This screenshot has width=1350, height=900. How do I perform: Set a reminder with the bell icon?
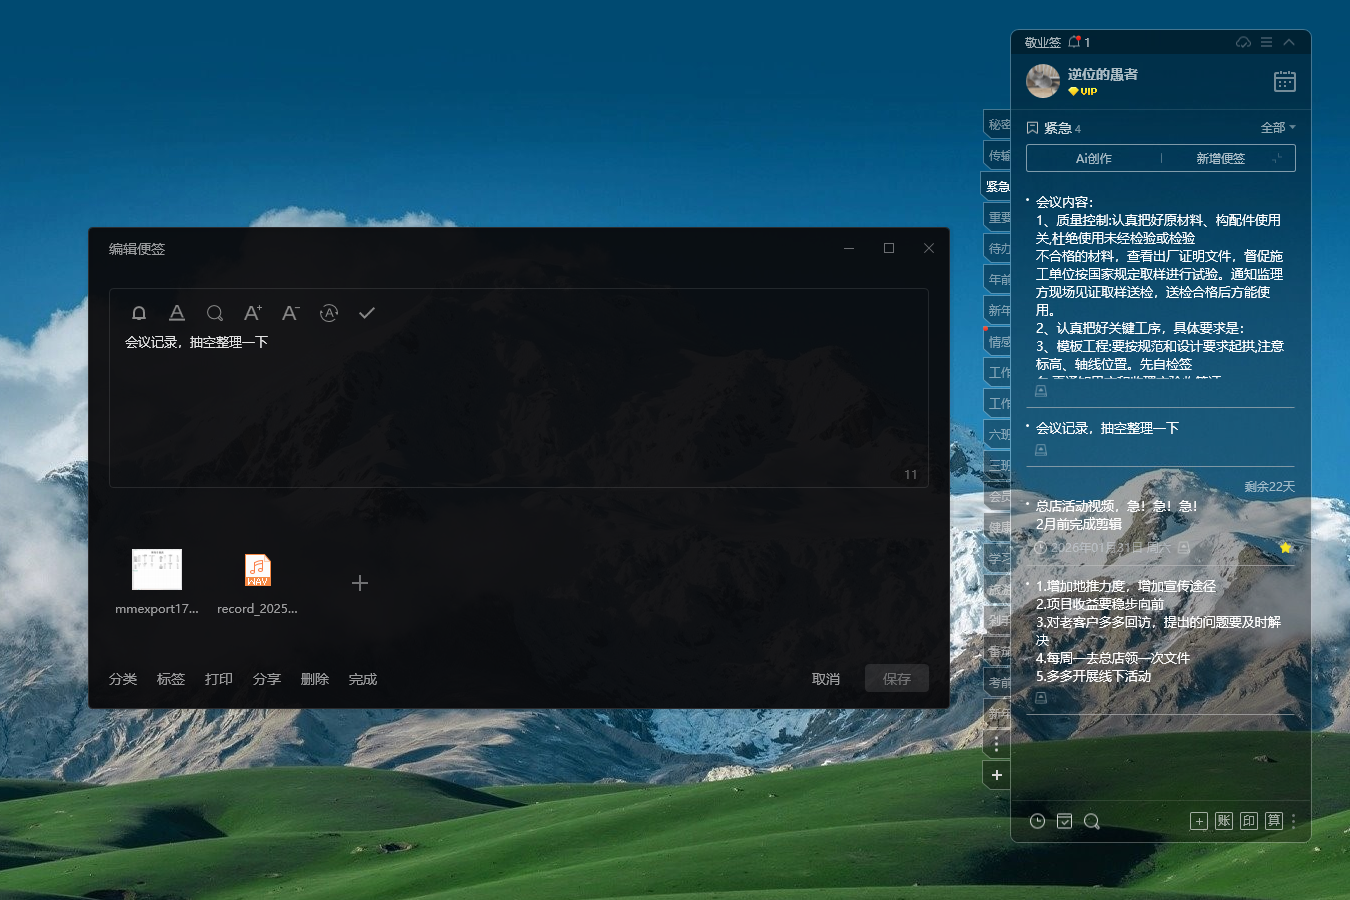(x=139, y=313)
